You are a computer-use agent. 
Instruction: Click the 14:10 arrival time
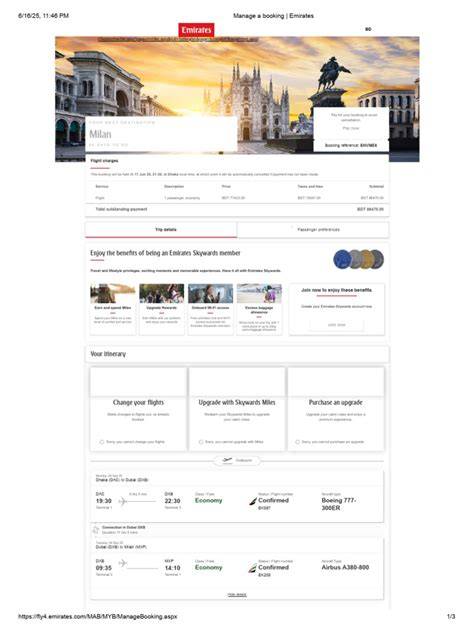[173, 568]
